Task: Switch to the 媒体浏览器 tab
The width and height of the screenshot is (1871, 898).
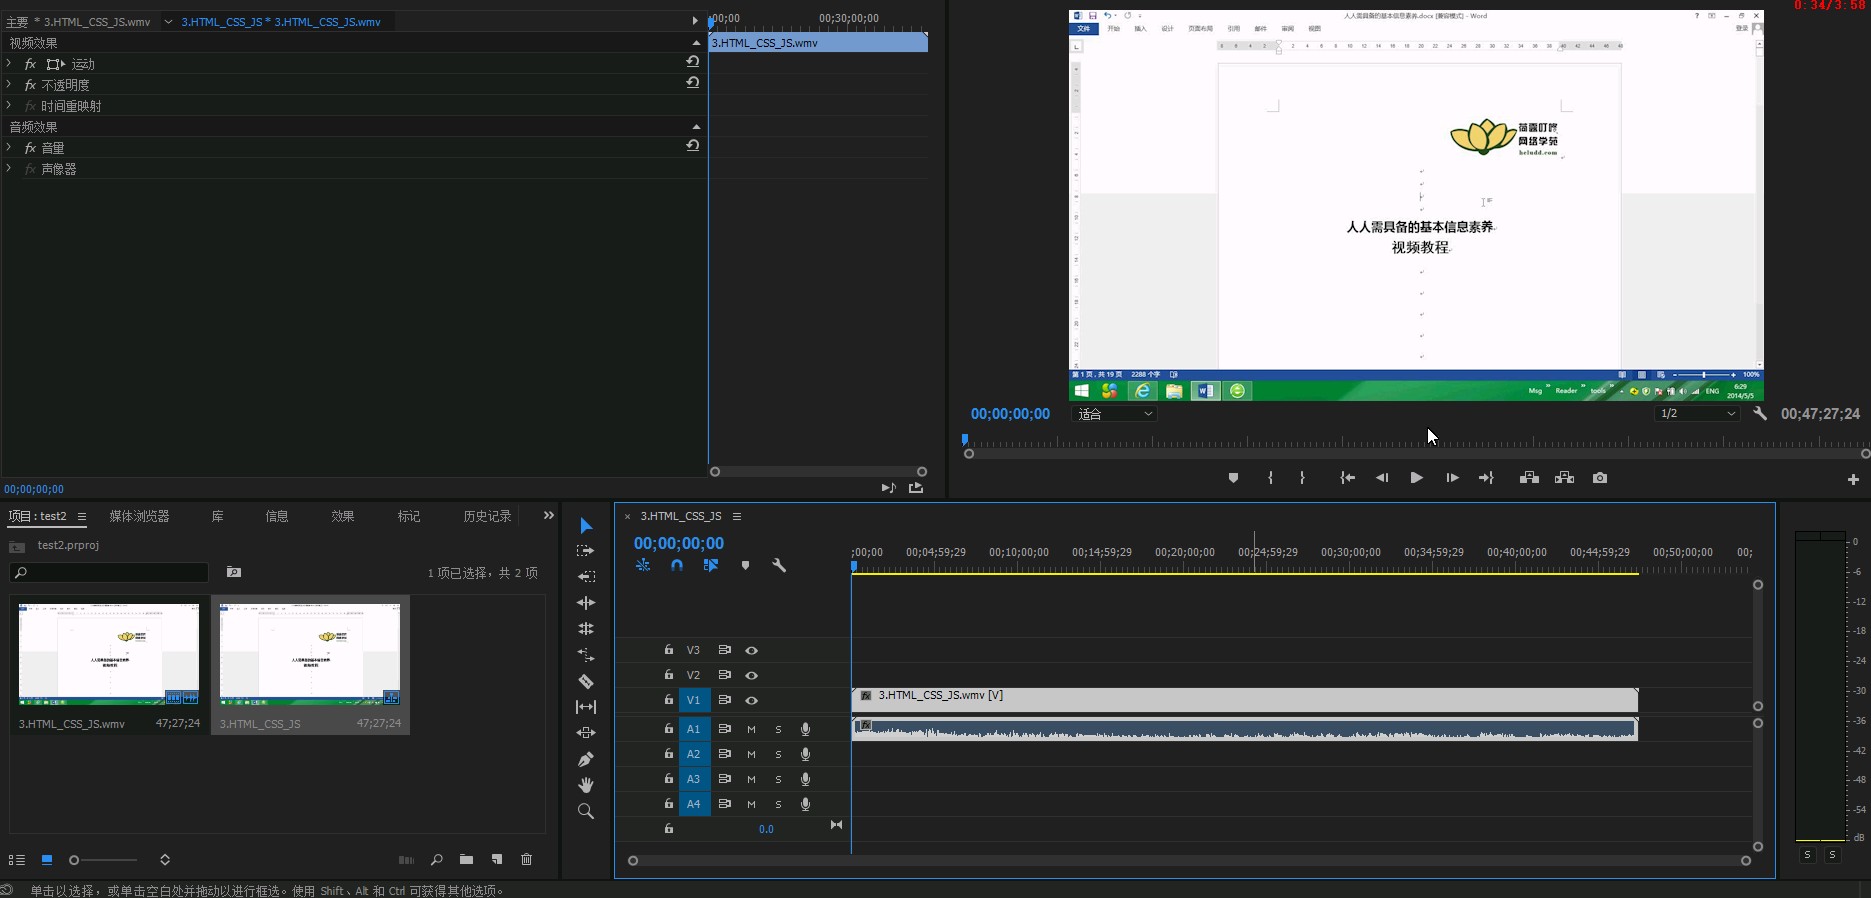Action: tap(139, 516)
